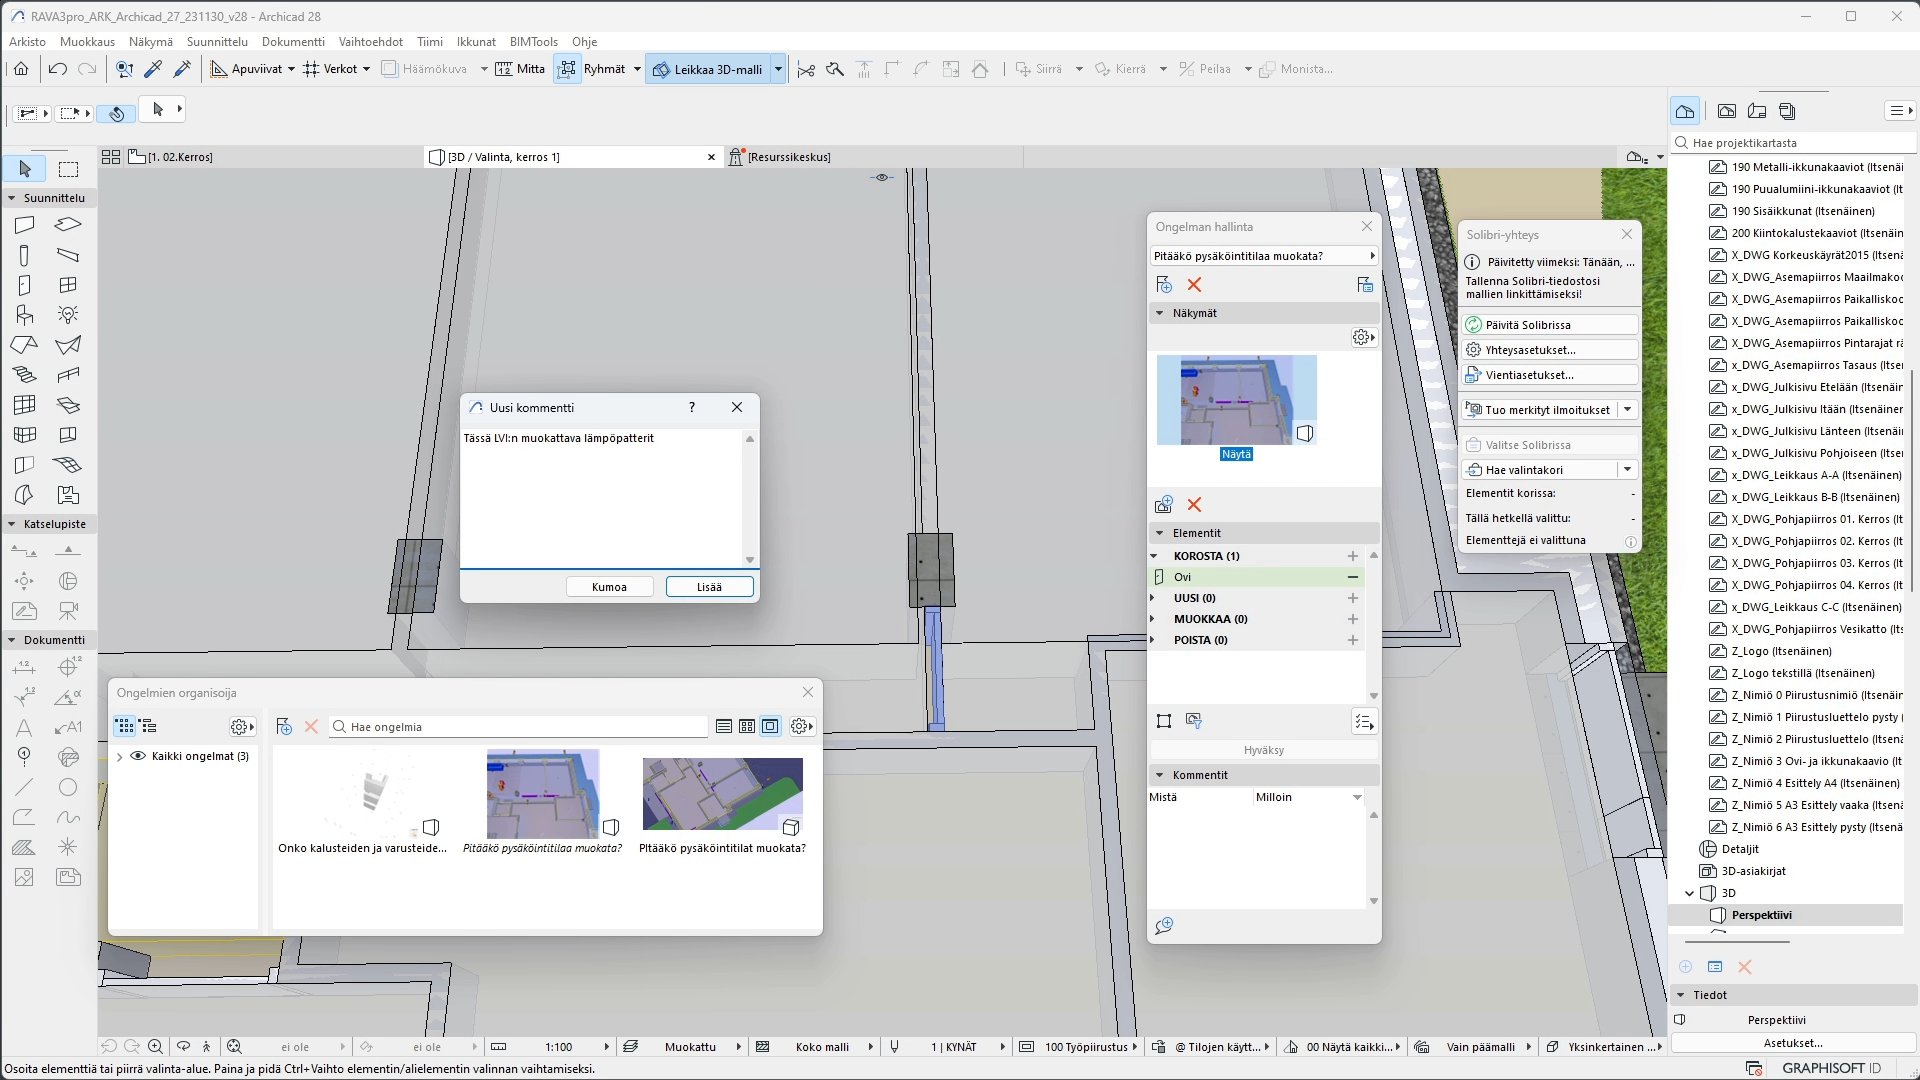The image size is (1920, 1080).
Task: Open the Näytä view thumbnail
Action: point(1236,400)
